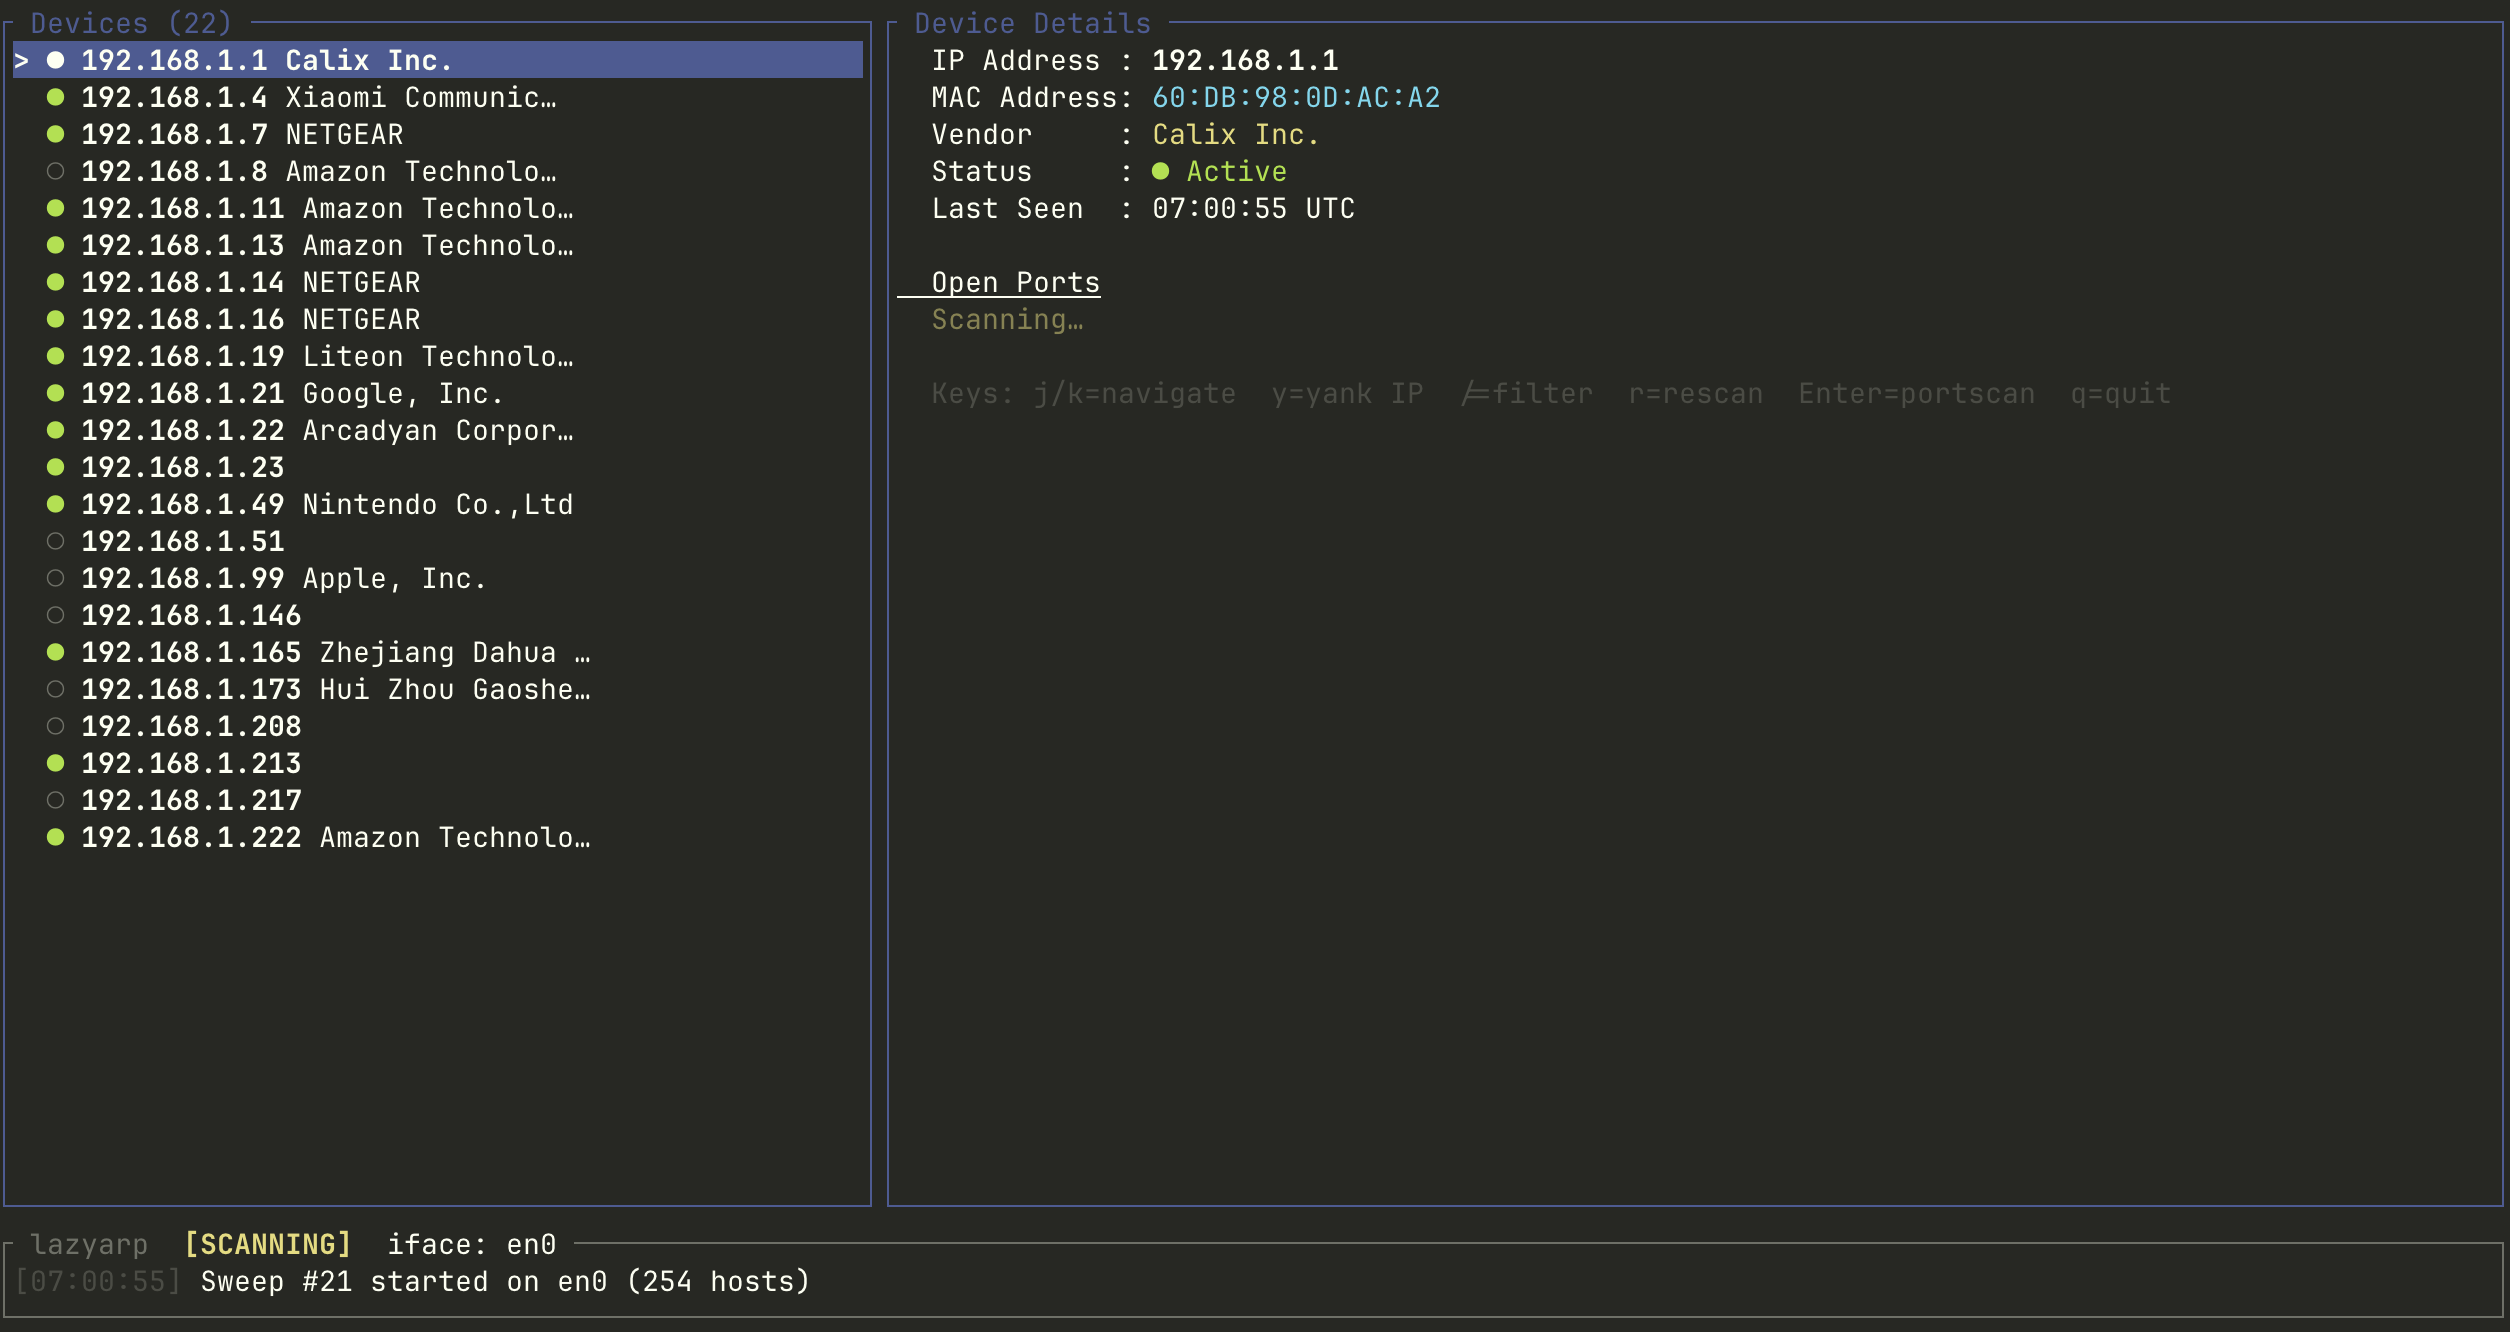Click selection arrow beside Calix Inc. row
Screen dimensions: 2510x1332
(x=22, y=60)
